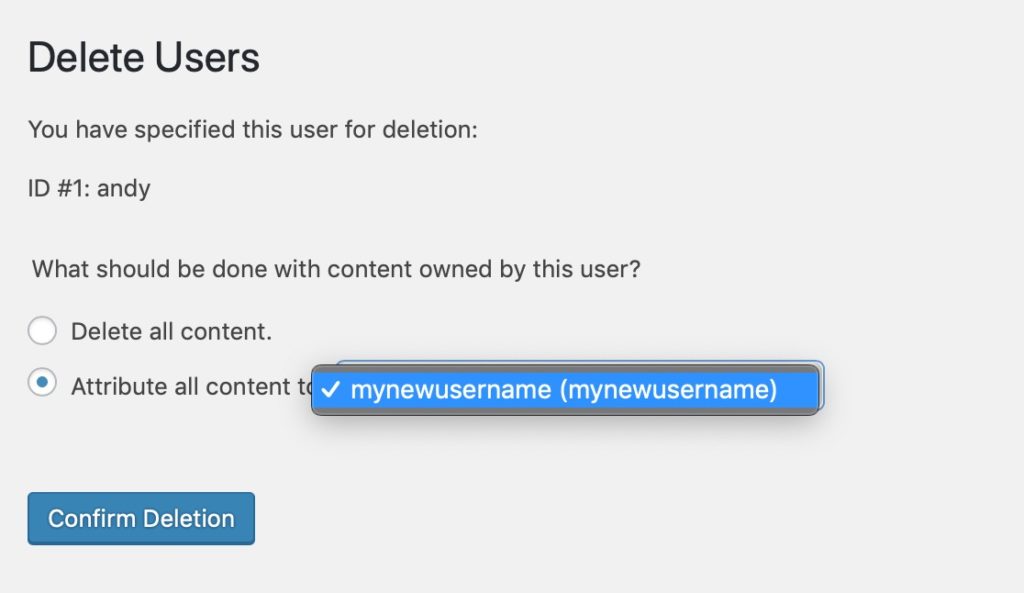Click the word "andy" in the user line
The height and width of the screenshot is (593, 1024).
click(x=124, y=188)
